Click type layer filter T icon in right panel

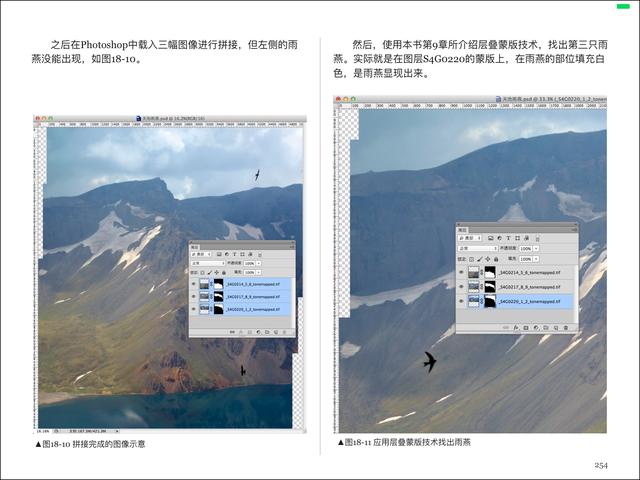pyautogui.click(x=507, y=238)
